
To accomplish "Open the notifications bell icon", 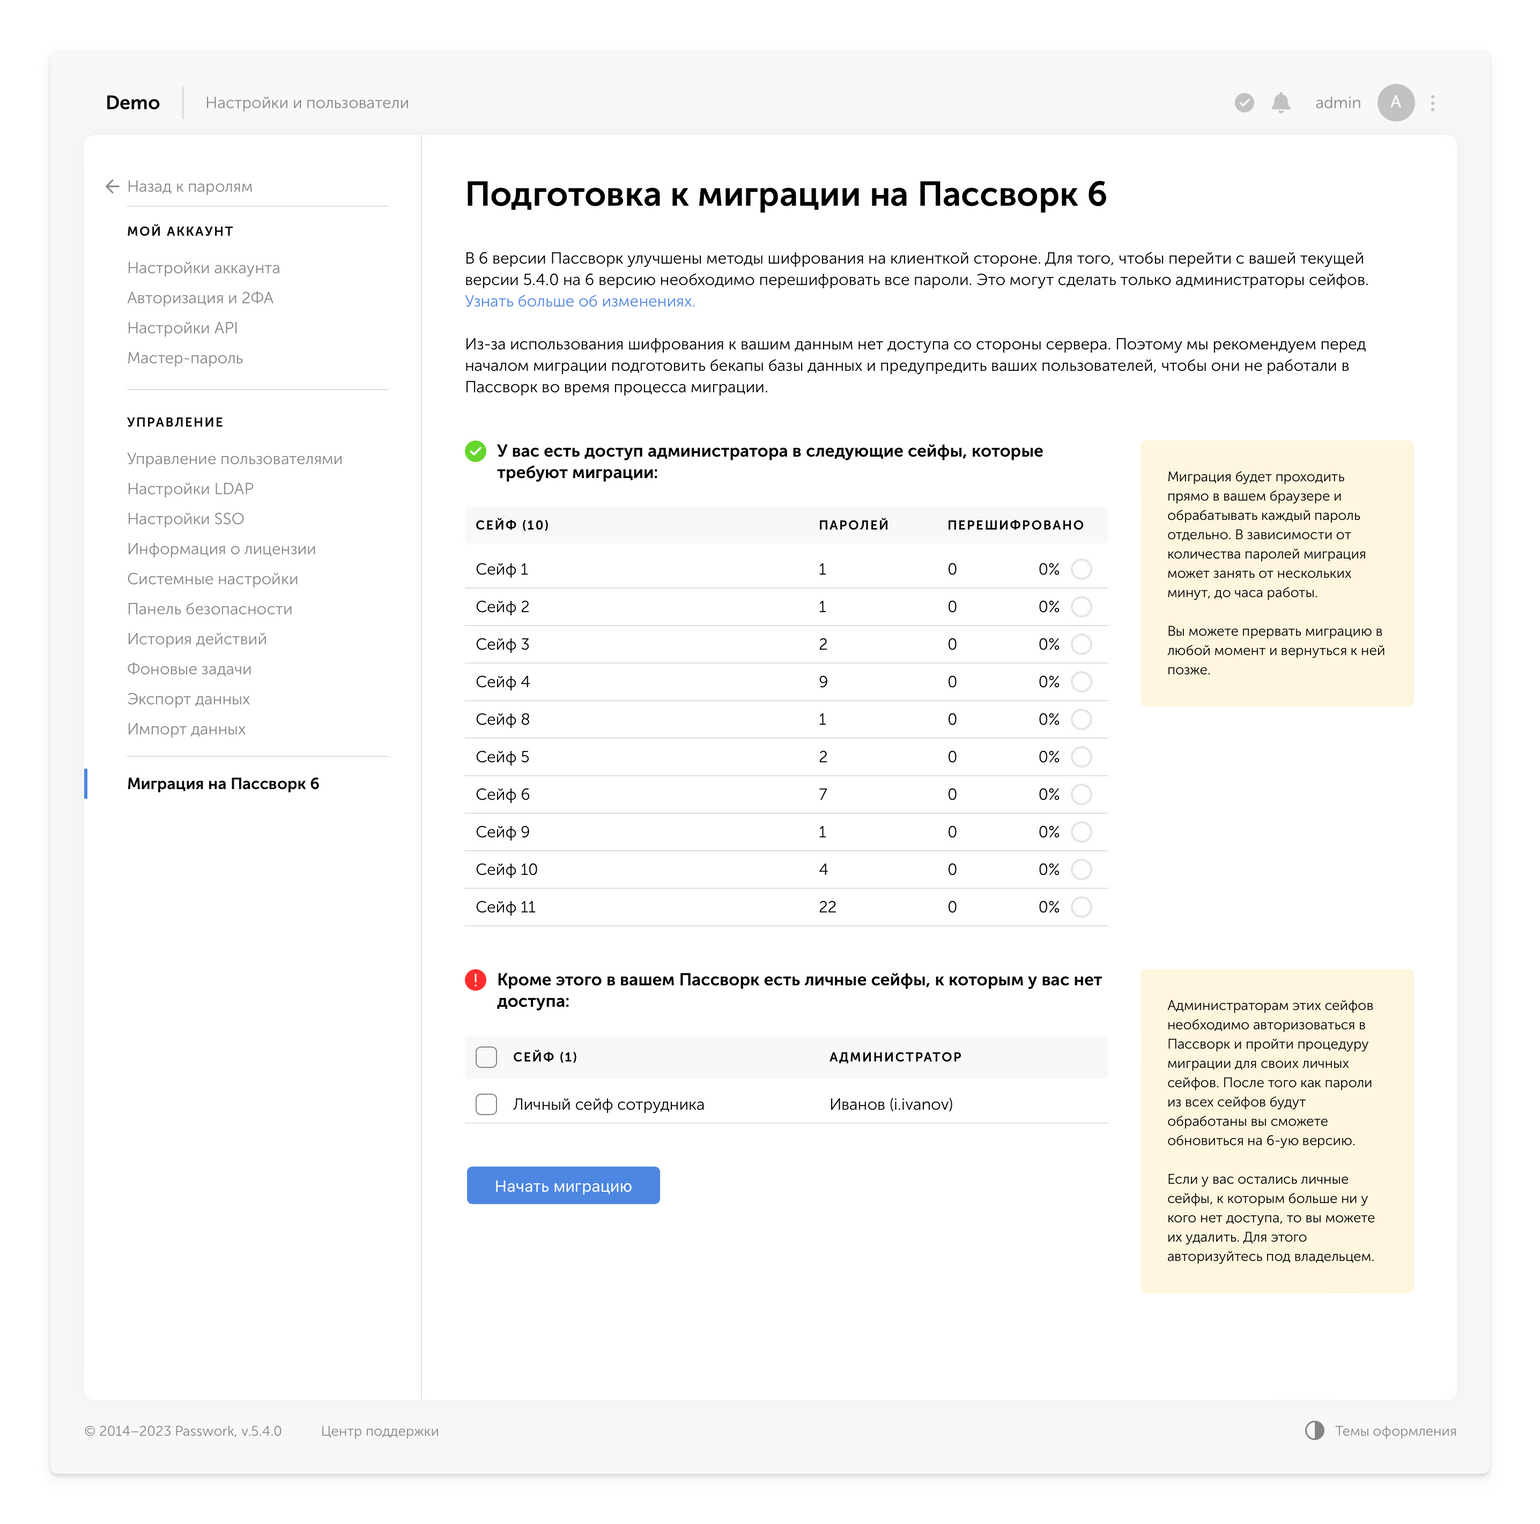I will (x=1281, y=102).
